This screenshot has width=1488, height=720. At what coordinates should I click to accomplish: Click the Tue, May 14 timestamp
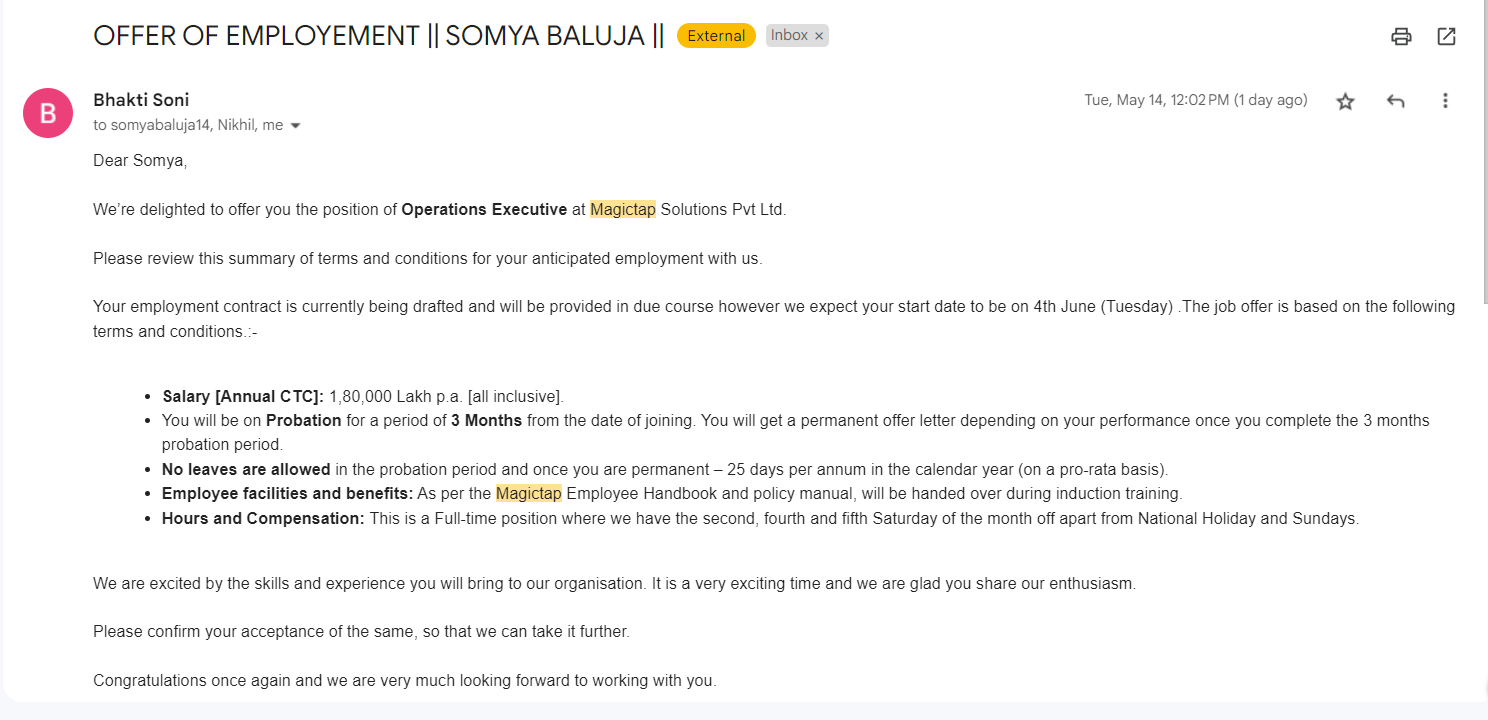pyautogui.click(x=1196, y=100)
